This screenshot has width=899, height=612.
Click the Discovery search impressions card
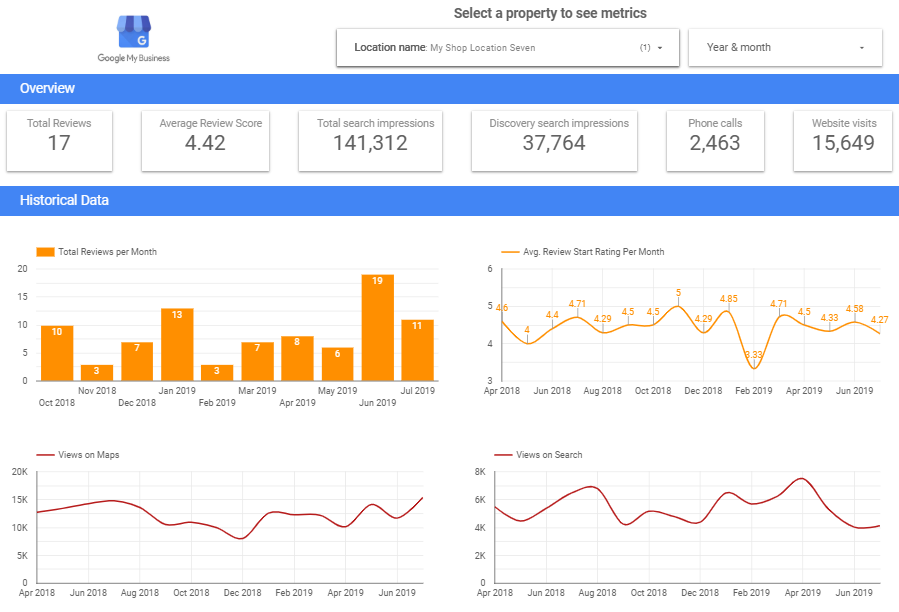click(554, 140)
